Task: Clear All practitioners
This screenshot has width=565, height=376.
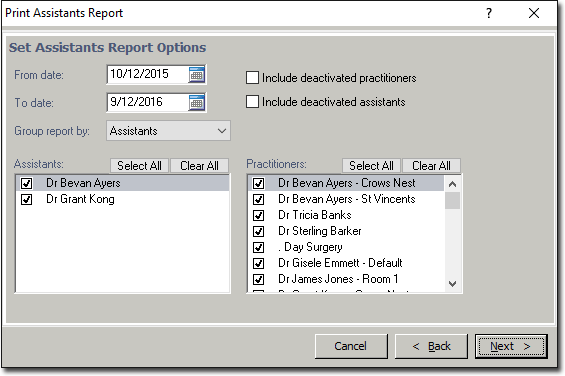Action: pyautogui.click(x=431, y=166)
